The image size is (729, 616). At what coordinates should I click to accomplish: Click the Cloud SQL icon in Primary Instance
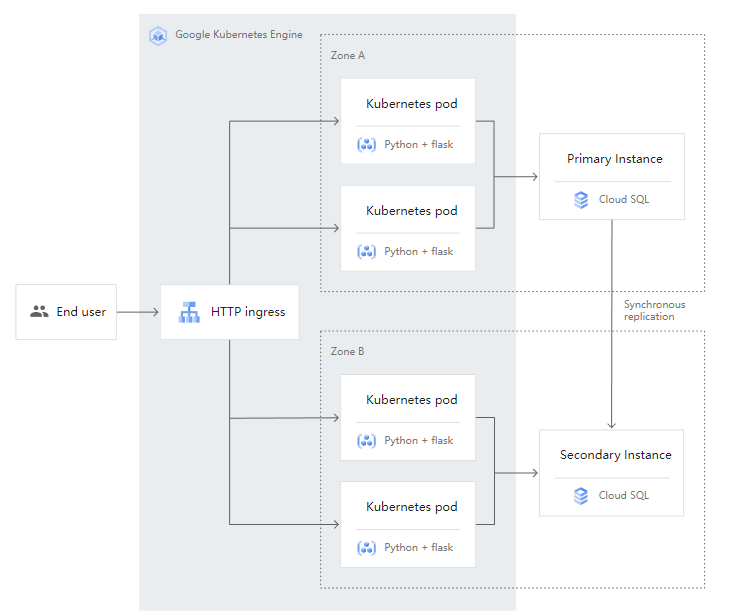click(581, 200)
